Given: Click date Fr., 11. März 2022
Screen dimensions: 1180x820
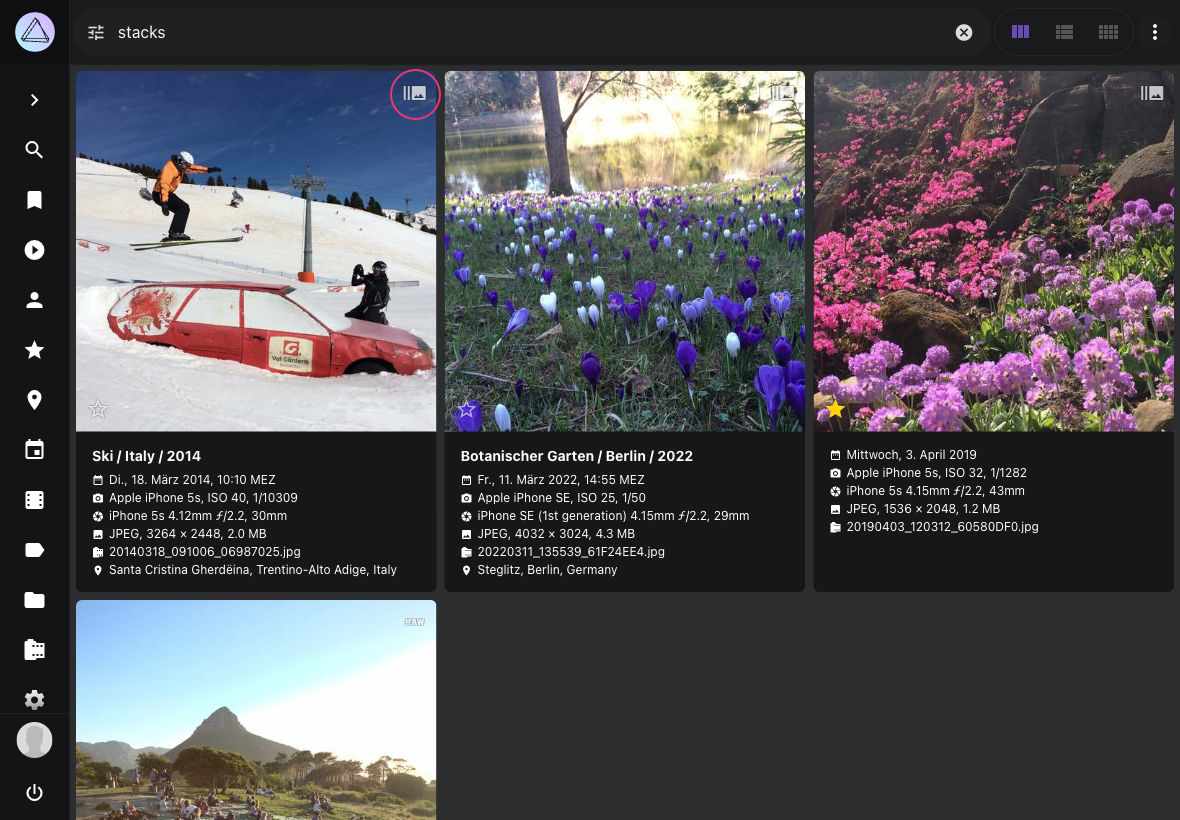Looking at the screenshot, I should [561, 480].
